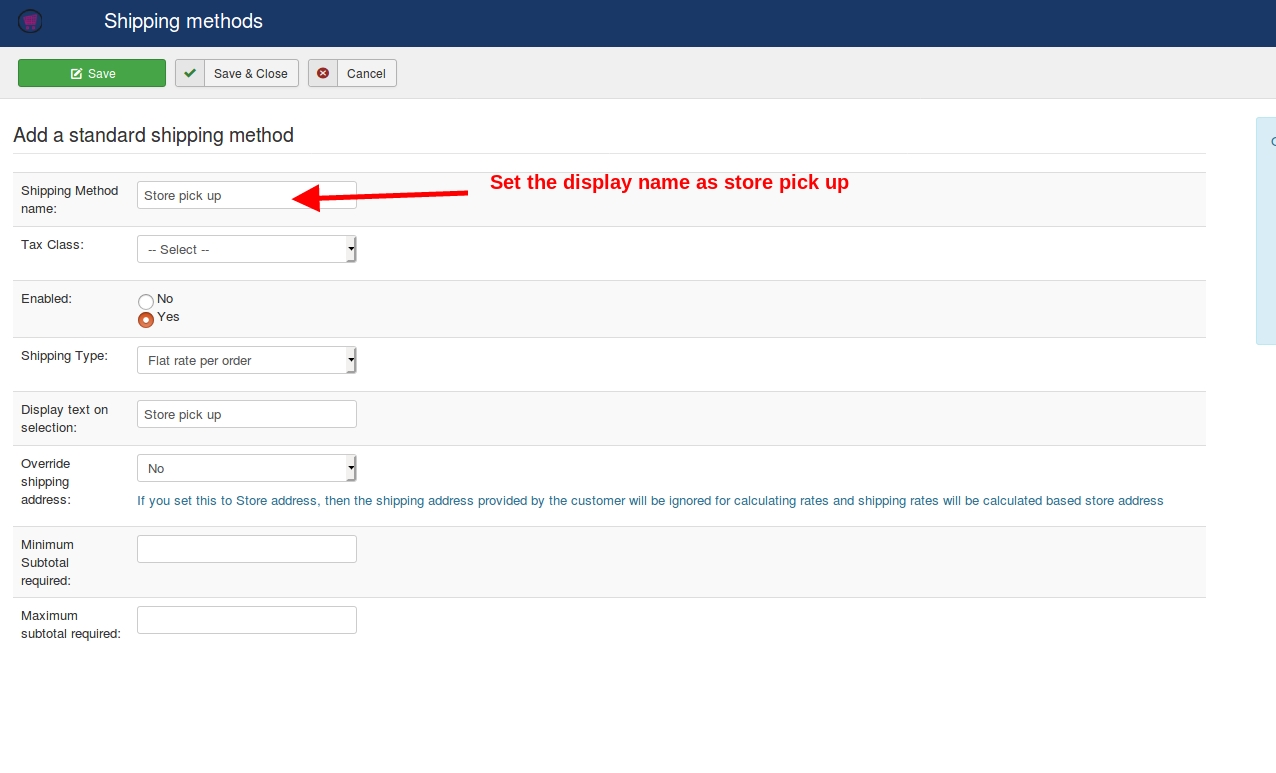Click the J2Store cart logo icon
1276x773 pixels.
[x=30, y=21]
